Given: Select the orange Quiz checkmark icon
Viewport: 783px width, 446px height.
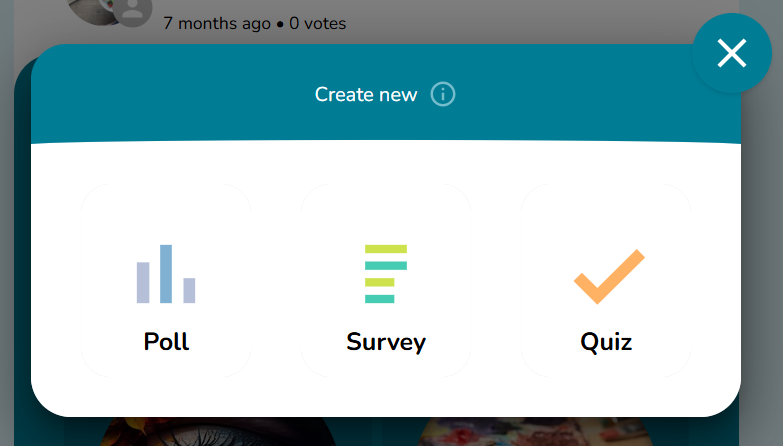Looking at the screenshot, I should (608, 276).
